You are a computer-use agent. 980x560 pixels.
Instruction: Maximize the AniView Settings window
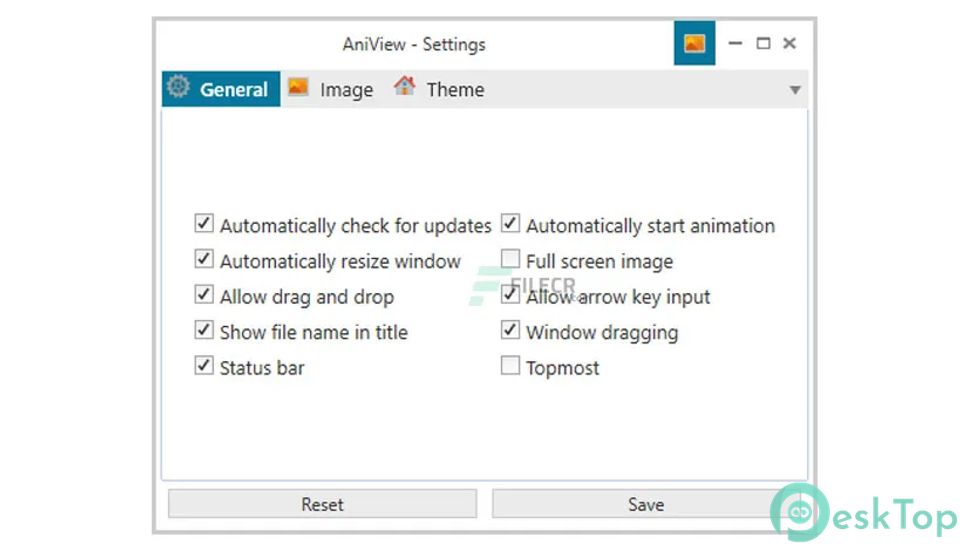[x=763, y=43]
